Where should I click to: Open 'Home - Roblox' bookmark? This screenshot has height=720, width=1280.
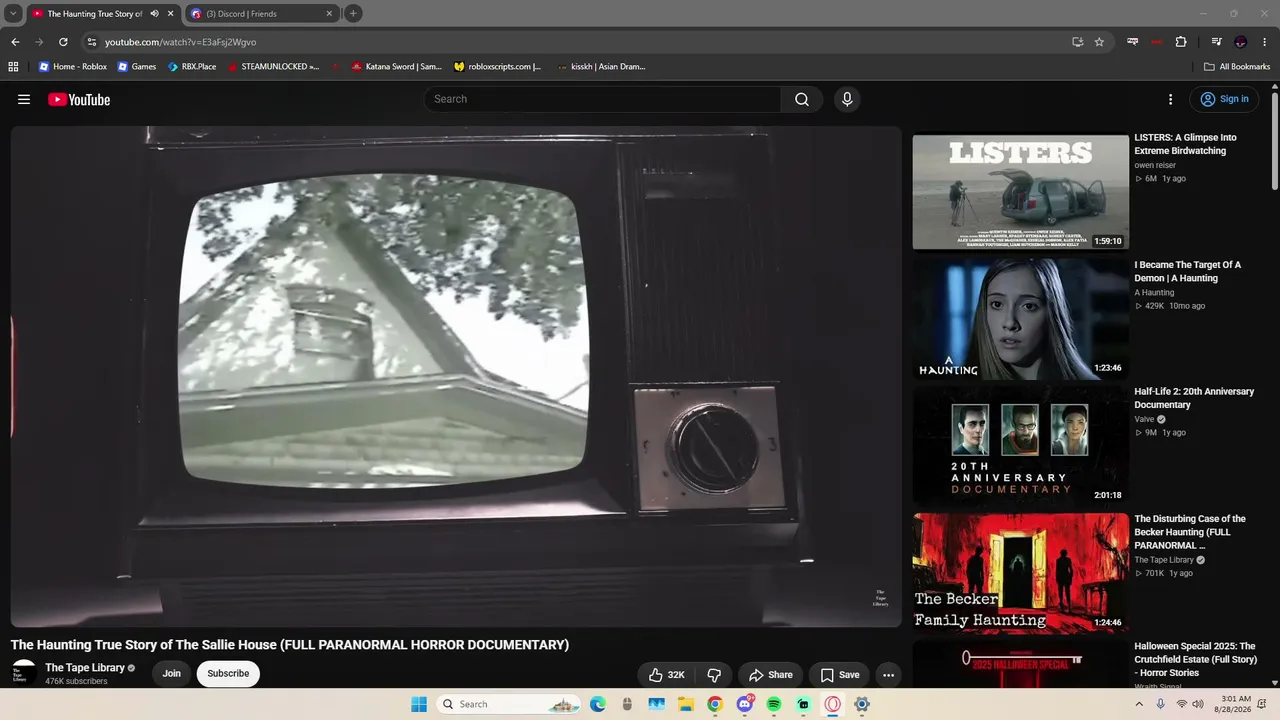pyautogui.click(x=72, y=67)
